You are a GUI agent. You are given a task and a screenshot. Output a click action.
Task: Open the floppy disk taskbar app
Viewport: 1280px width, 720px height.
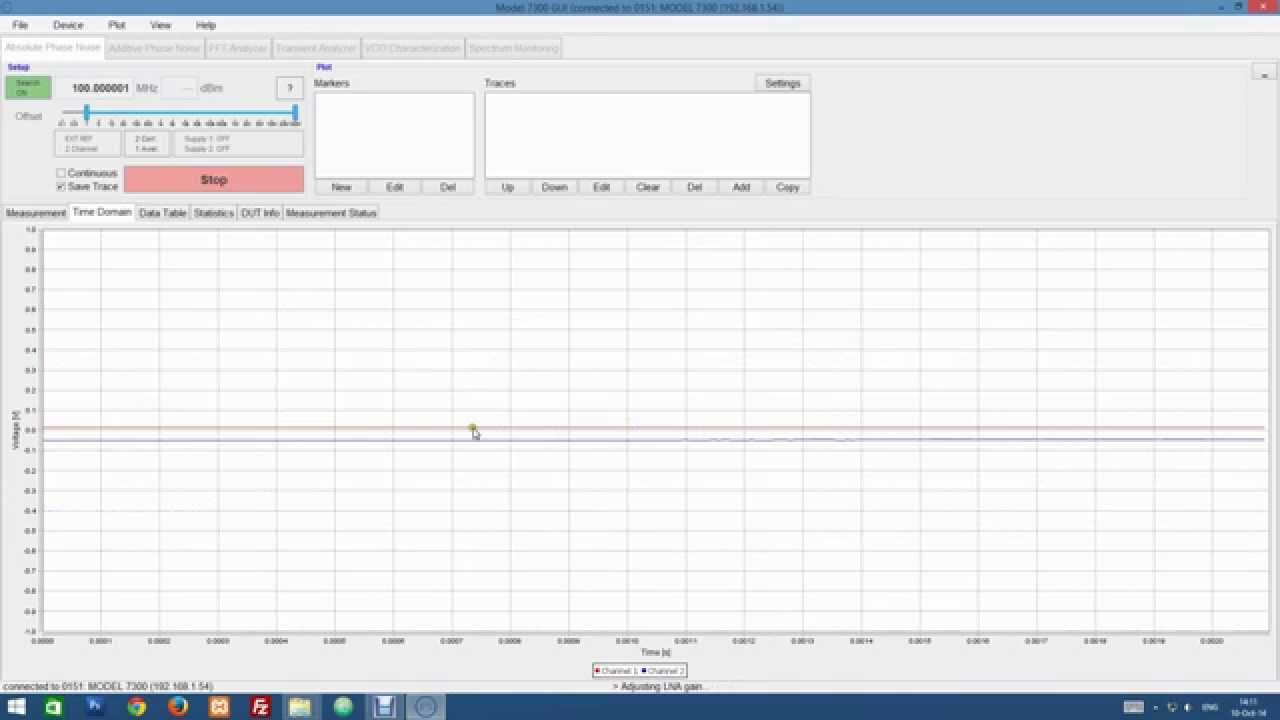point(384,707)
